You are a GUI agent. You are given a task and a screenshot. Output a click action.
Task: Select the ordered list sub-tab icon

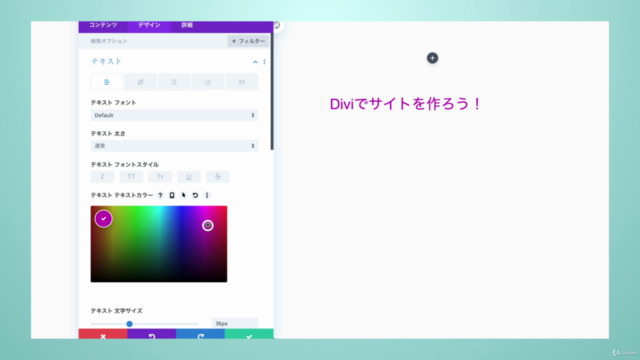point(208,82)
